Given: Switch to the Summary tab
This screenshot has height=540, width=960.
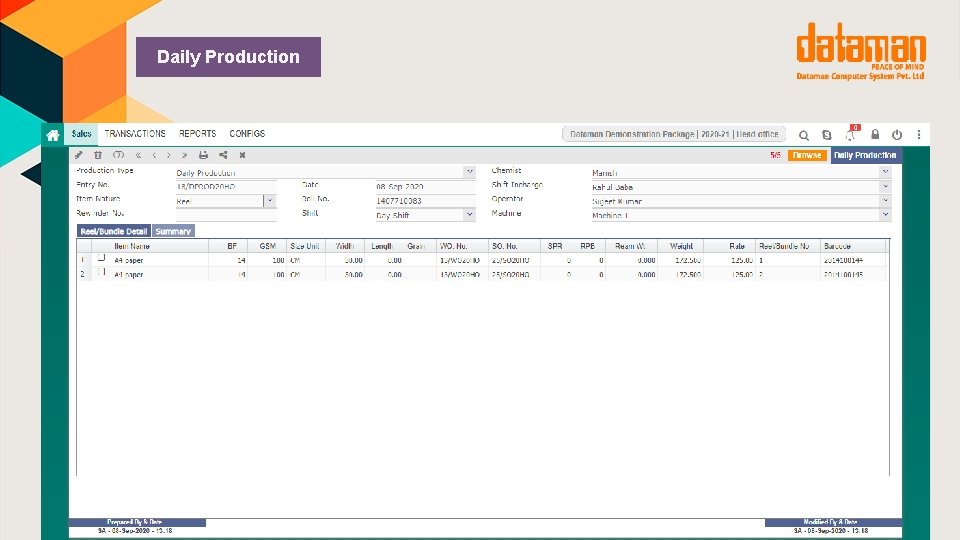Looking at the screenshot, I should 173,231.
